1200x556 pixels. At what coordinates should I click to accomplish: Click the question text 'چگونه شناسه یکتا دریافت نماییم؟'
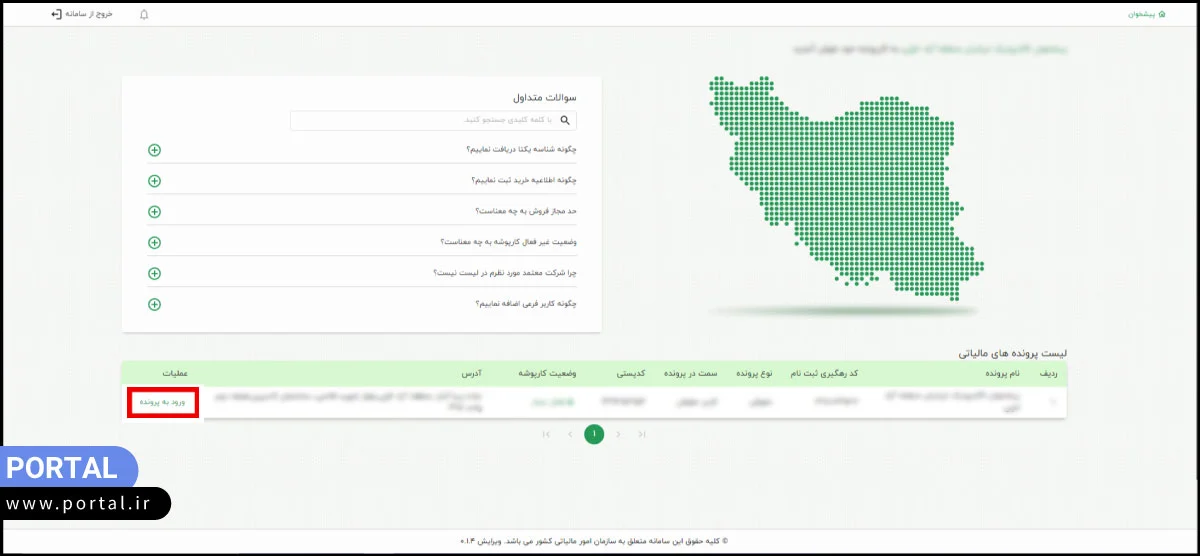[x=522, y=150]
